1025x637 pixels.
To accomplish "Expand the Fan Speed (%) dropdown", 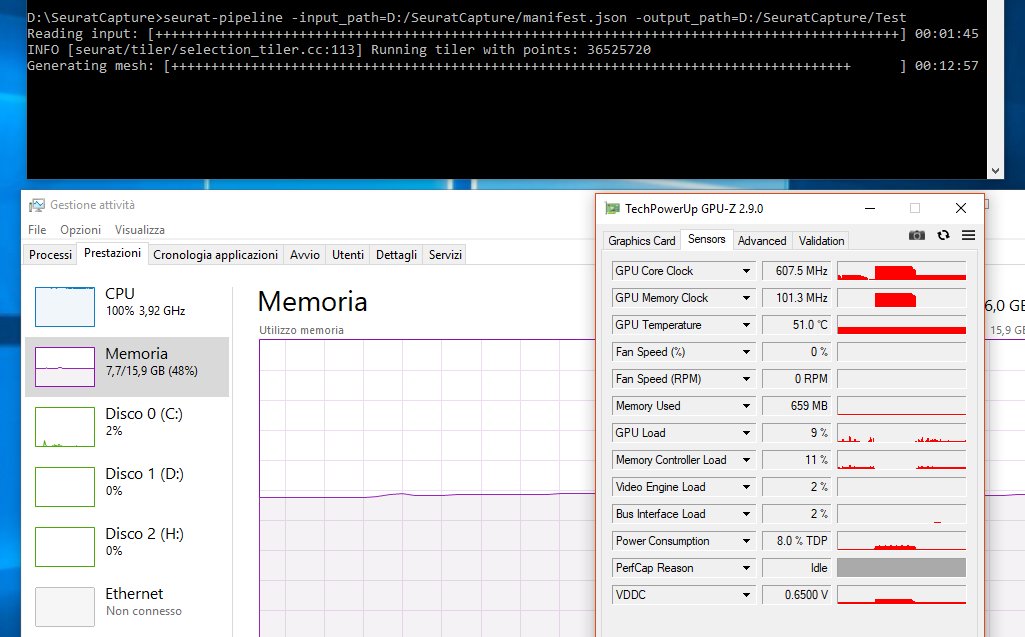I will pos(746,352).
